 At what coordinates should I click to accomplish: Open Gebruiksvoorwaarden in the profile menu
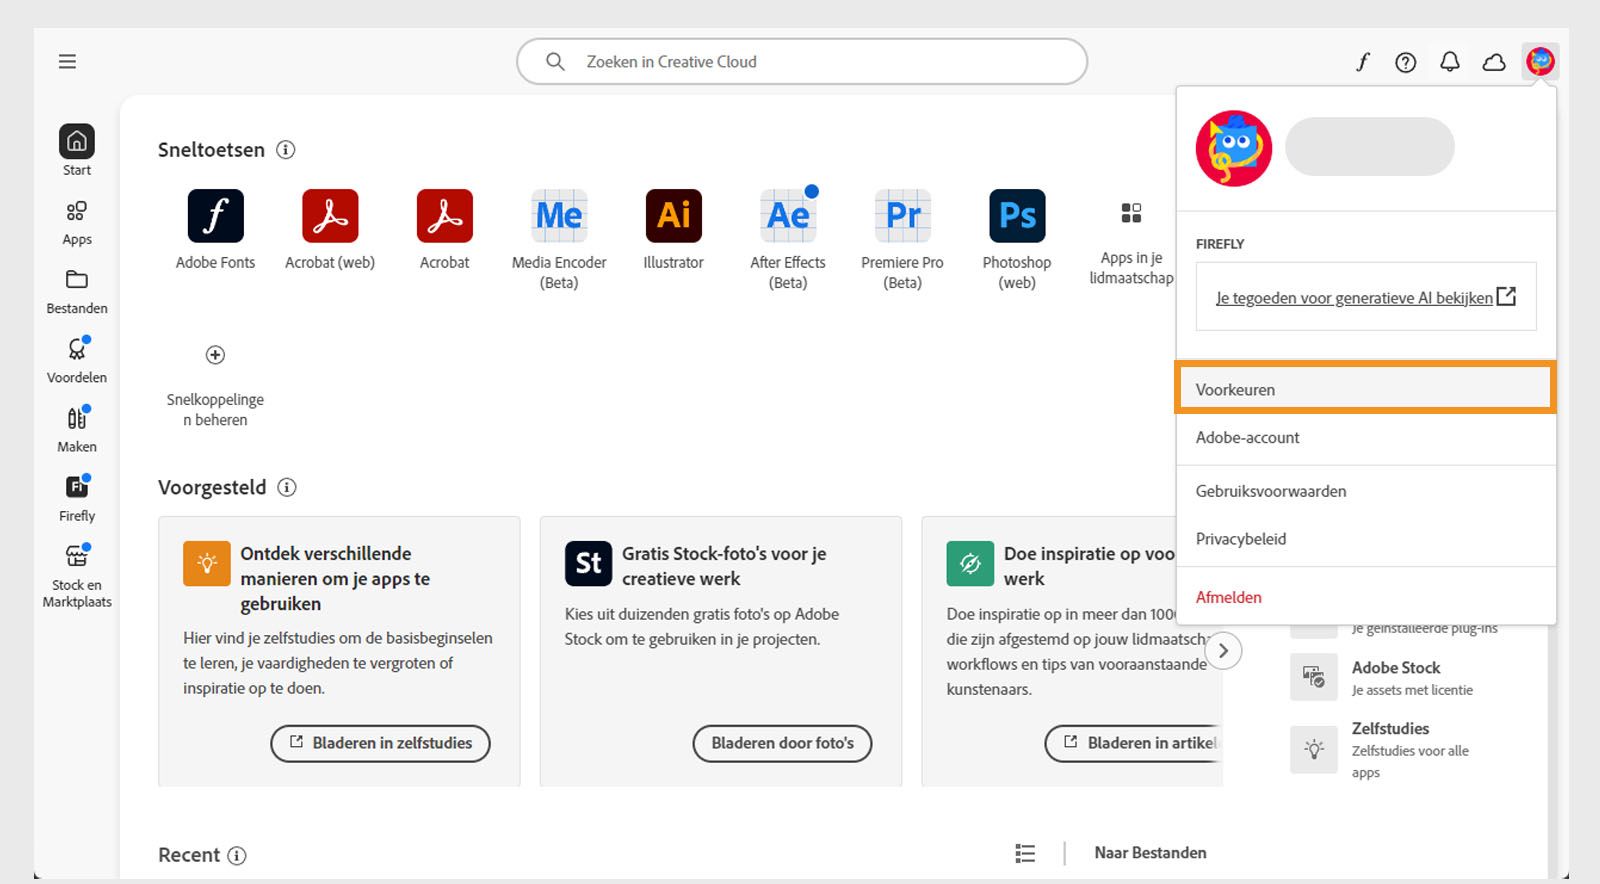pyautogui.click(x=1365, y=491)
